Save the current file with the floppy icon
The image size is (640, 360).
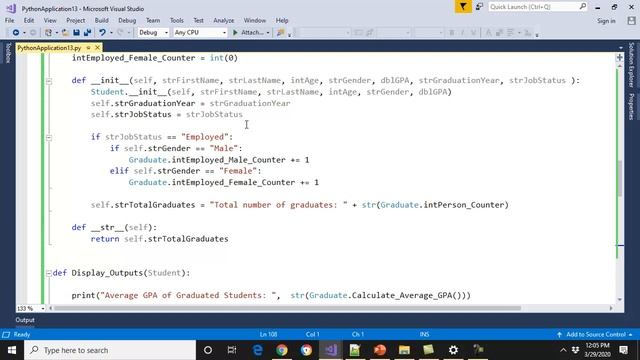point(76,32)
